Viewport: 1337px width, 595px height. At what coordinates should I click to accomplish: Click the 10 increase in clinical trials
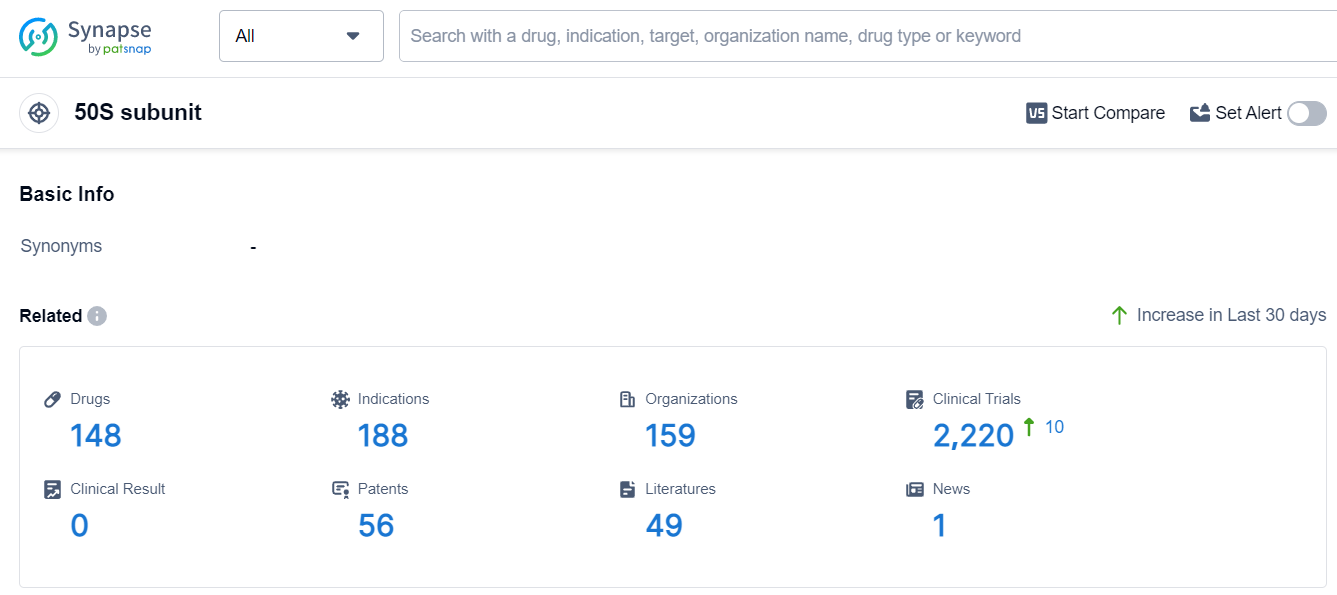tap(1054, 427)
